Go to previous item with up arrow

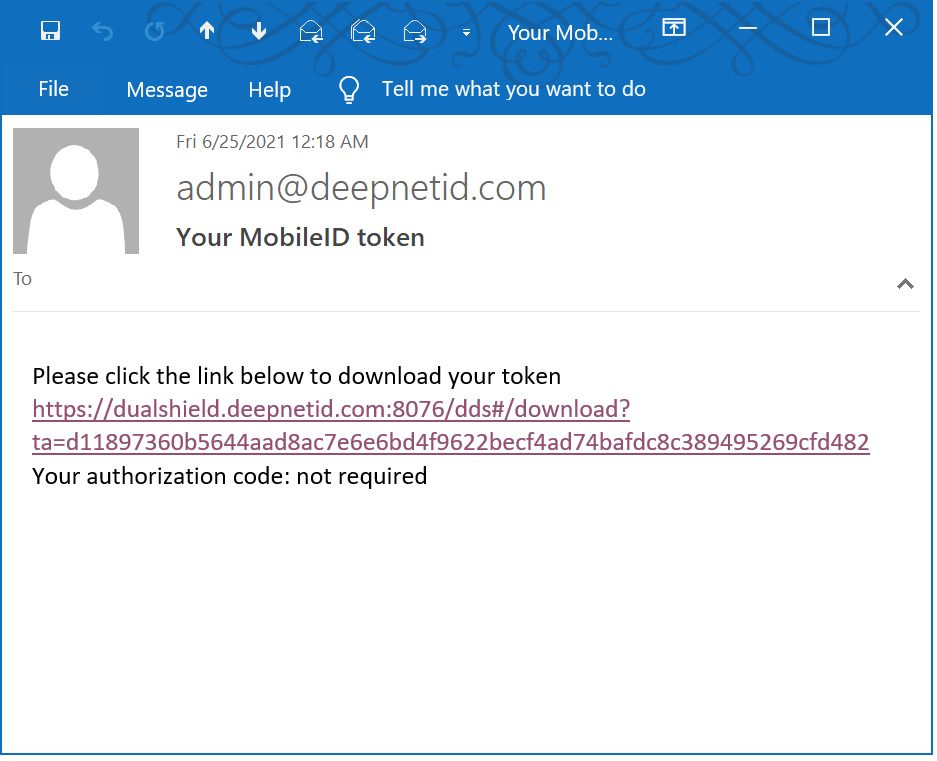pyautogui.click(x=207, y=31)
